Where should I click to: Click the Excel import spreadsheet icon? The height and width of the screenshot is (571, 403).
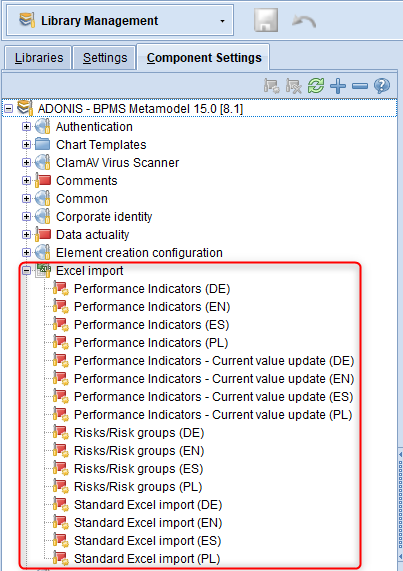coord(43,271)
